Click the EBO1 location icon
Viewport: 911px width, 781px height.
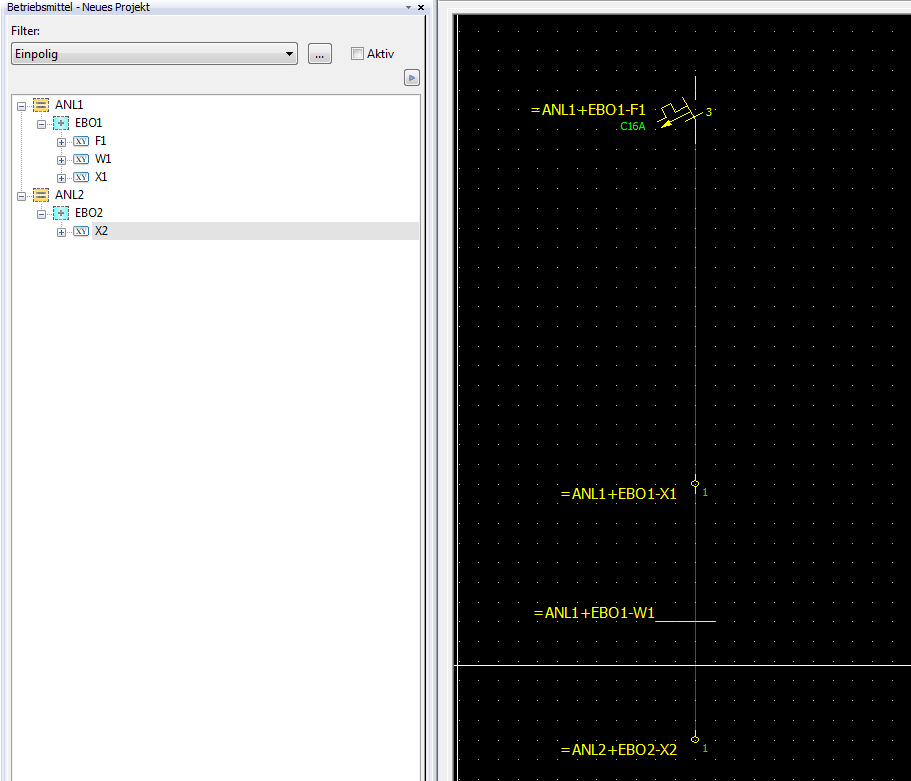61,123
